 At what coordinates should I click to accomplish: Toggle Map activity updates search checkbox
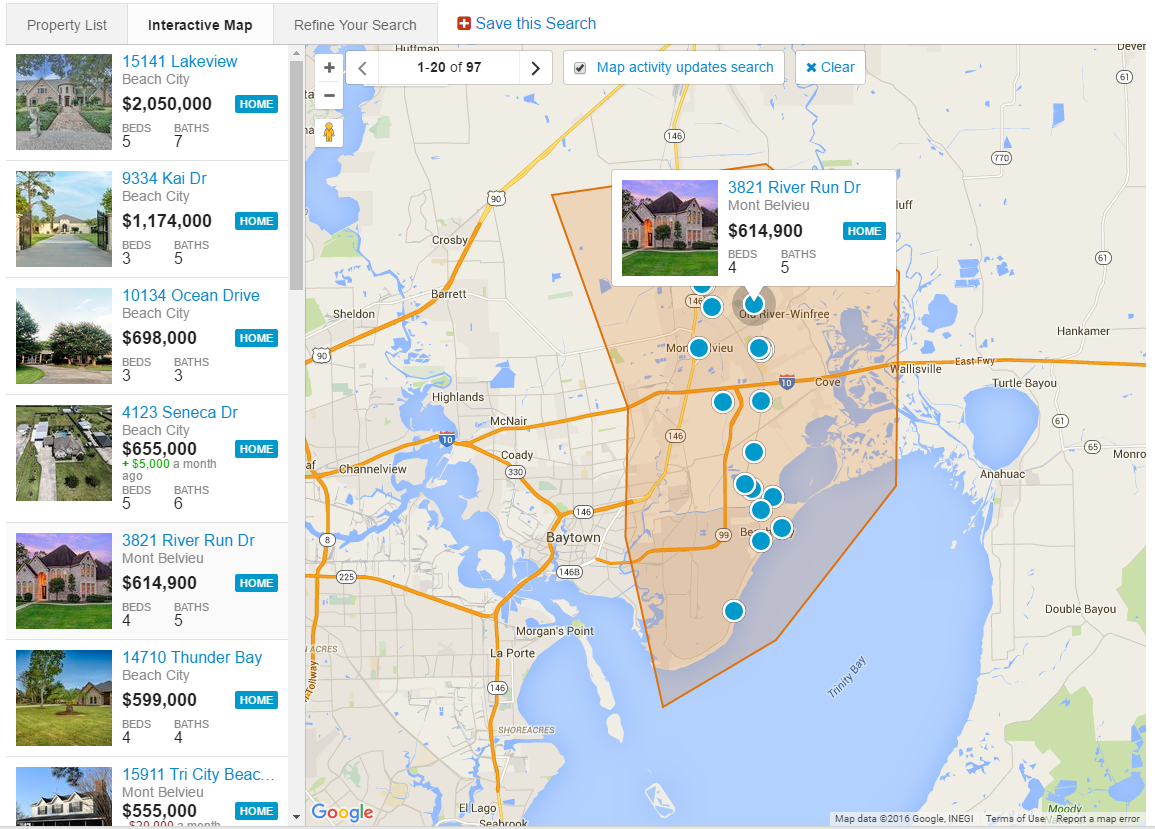pos(580,68)
